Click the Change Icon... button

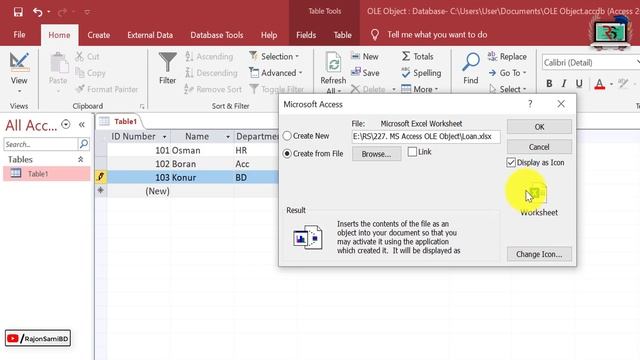click(539, 254)
